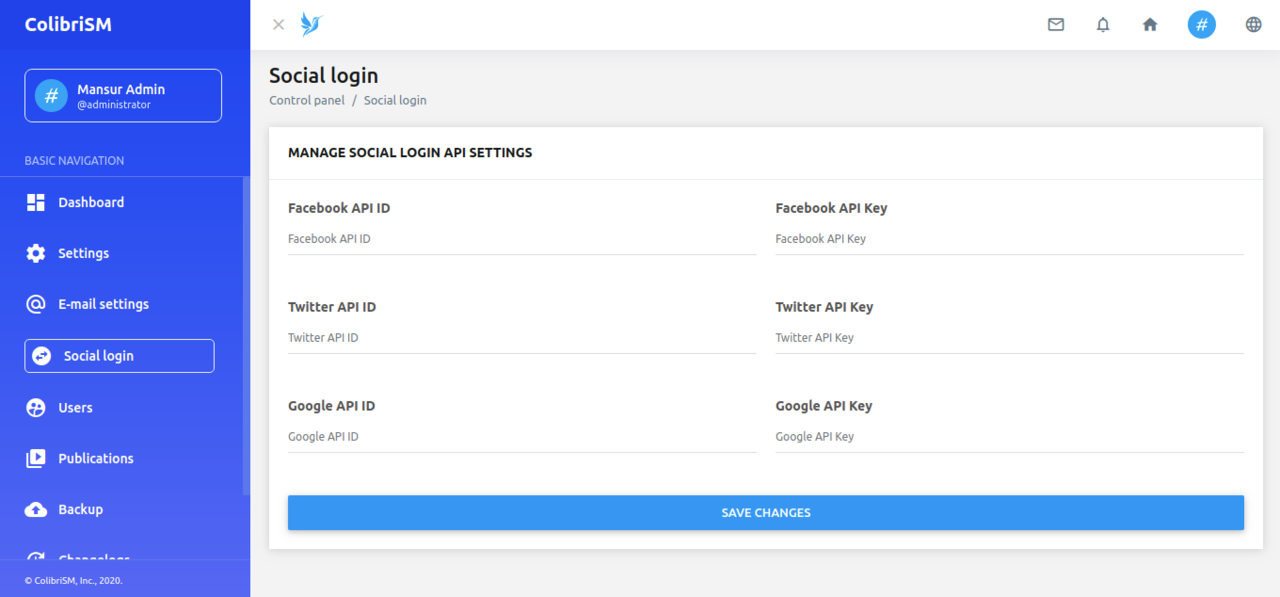Screen dimensions: 1280x597
Task: Click the Social login breadcrumb item
Action: pyautogui.click(x=395, y=100)
